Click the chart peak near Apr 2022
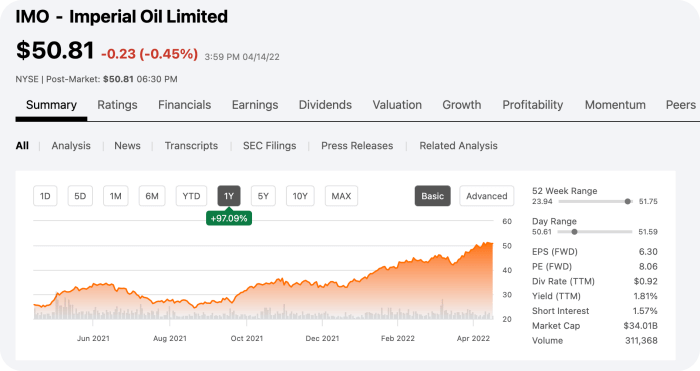The image size is (700, 371). click(487, 243)
